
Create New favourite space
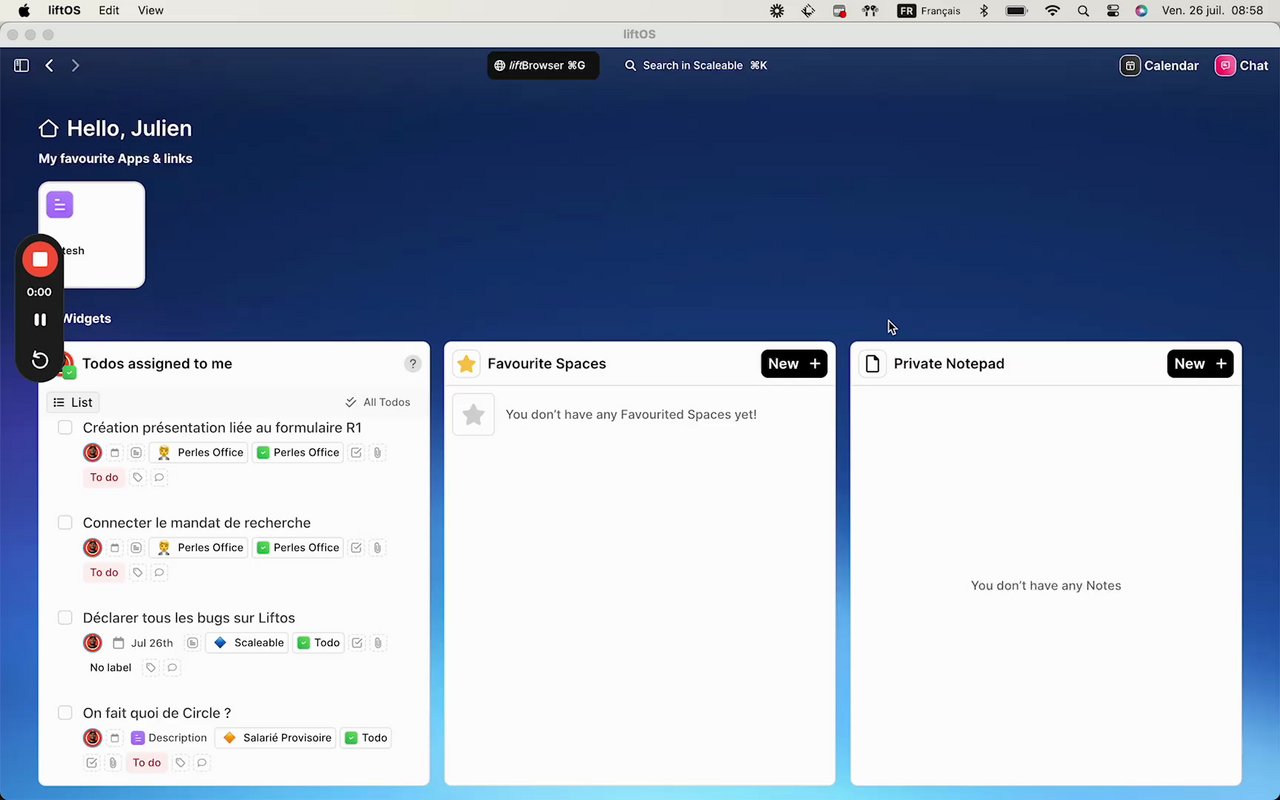[794, 364]
